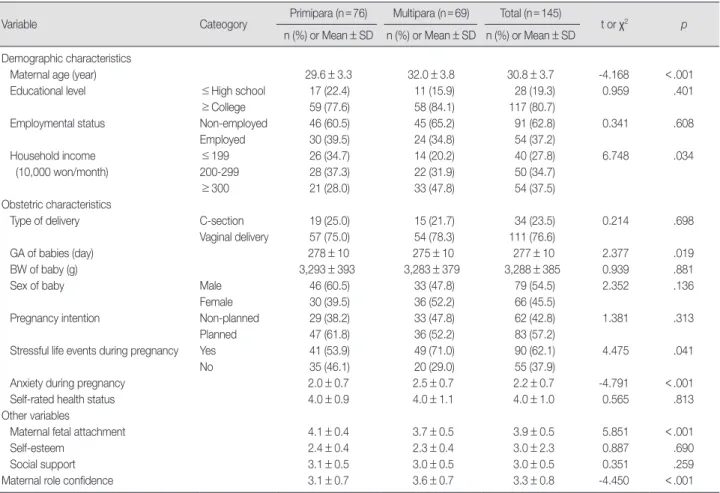Click the value "3,283 ± 379"
Screen dimensions: 720x493
[432, 269]
